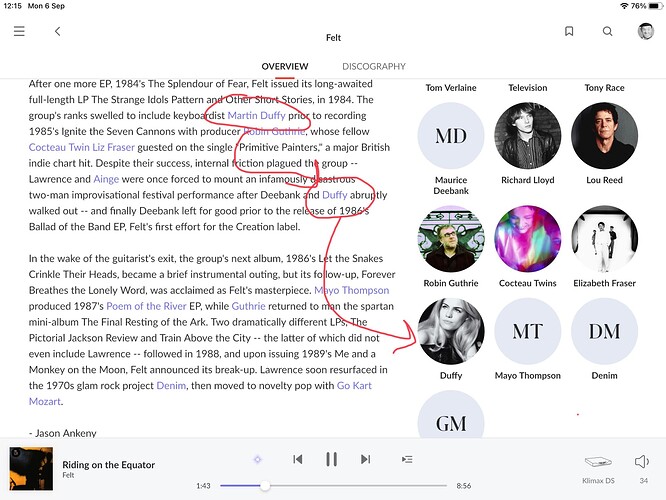Skip to next track
The image size is (666, 500).
point(365,459)
